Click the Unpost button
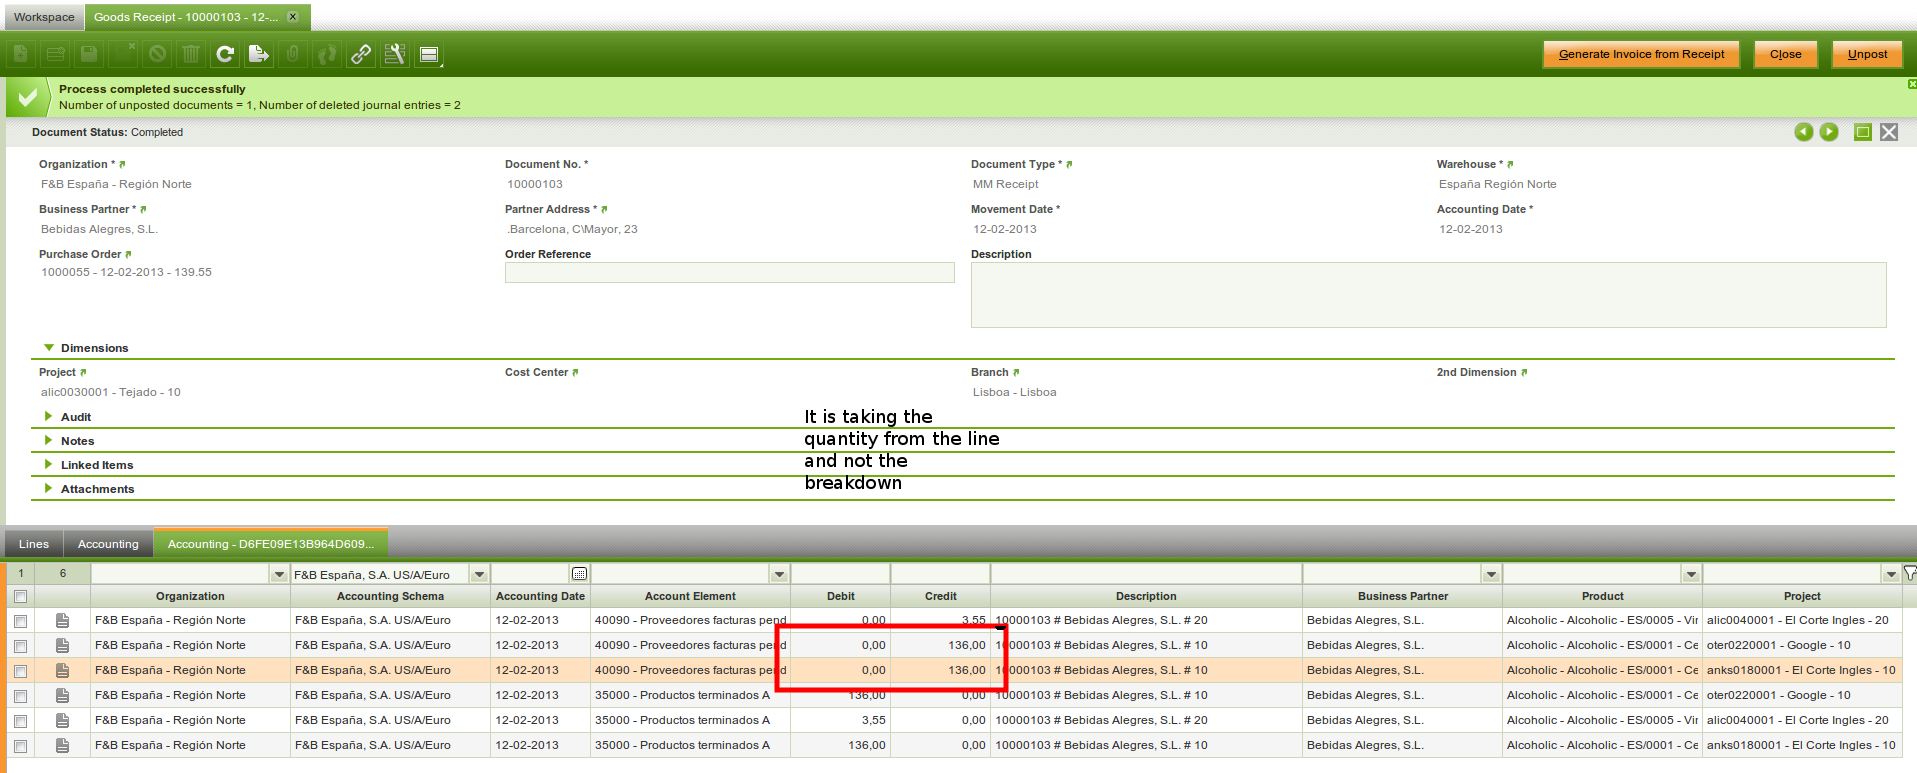Image resolution: width=1917 pixels, height=773 pixels. 1867,54
